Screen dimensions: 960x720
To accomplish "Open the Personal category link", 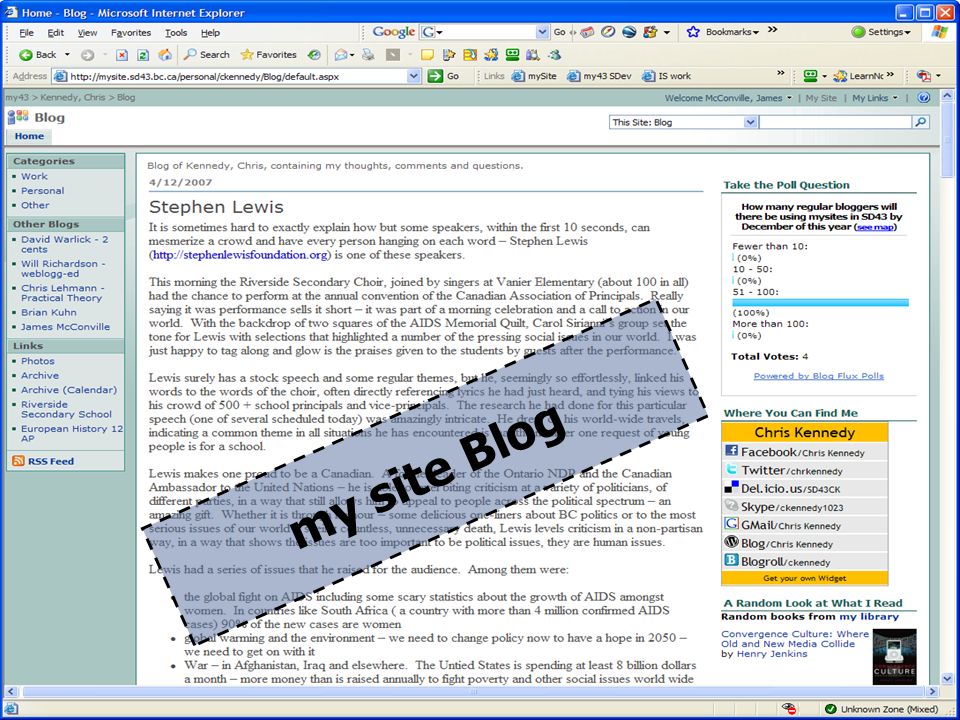I will [42, 190].
